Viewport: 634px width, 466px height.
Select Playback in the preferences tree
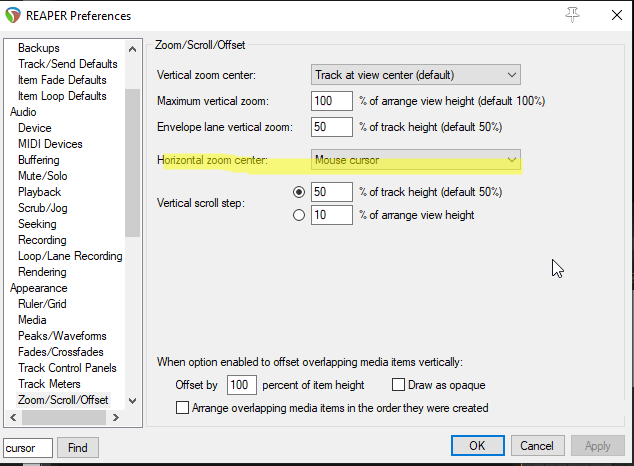point(40,192)
